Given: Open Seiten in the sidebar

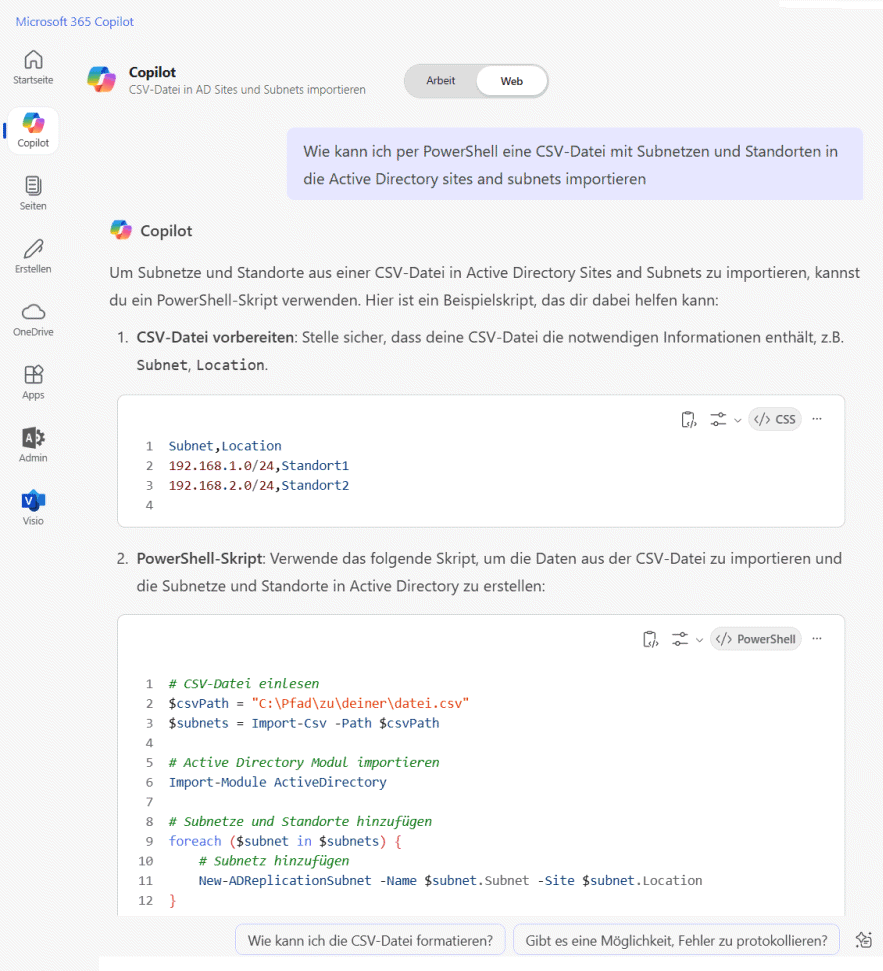Looking at the screenshot, I should [x=33, y=193].
